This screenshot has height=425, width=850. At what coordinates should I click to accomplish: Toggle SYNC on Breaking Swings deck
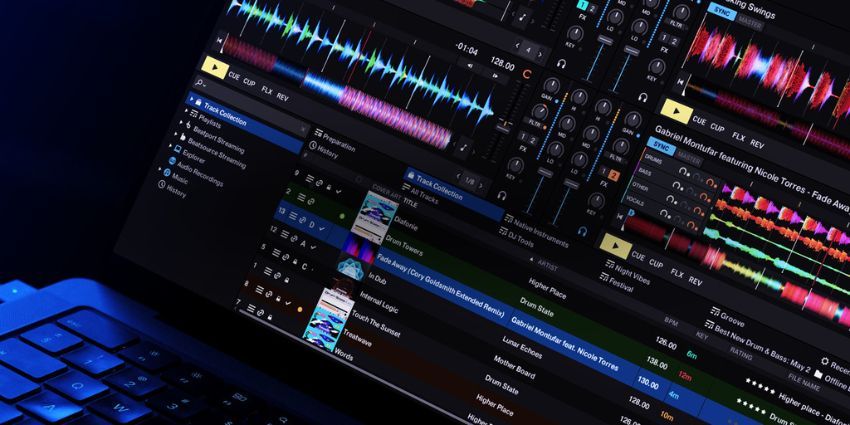(722, 12)
